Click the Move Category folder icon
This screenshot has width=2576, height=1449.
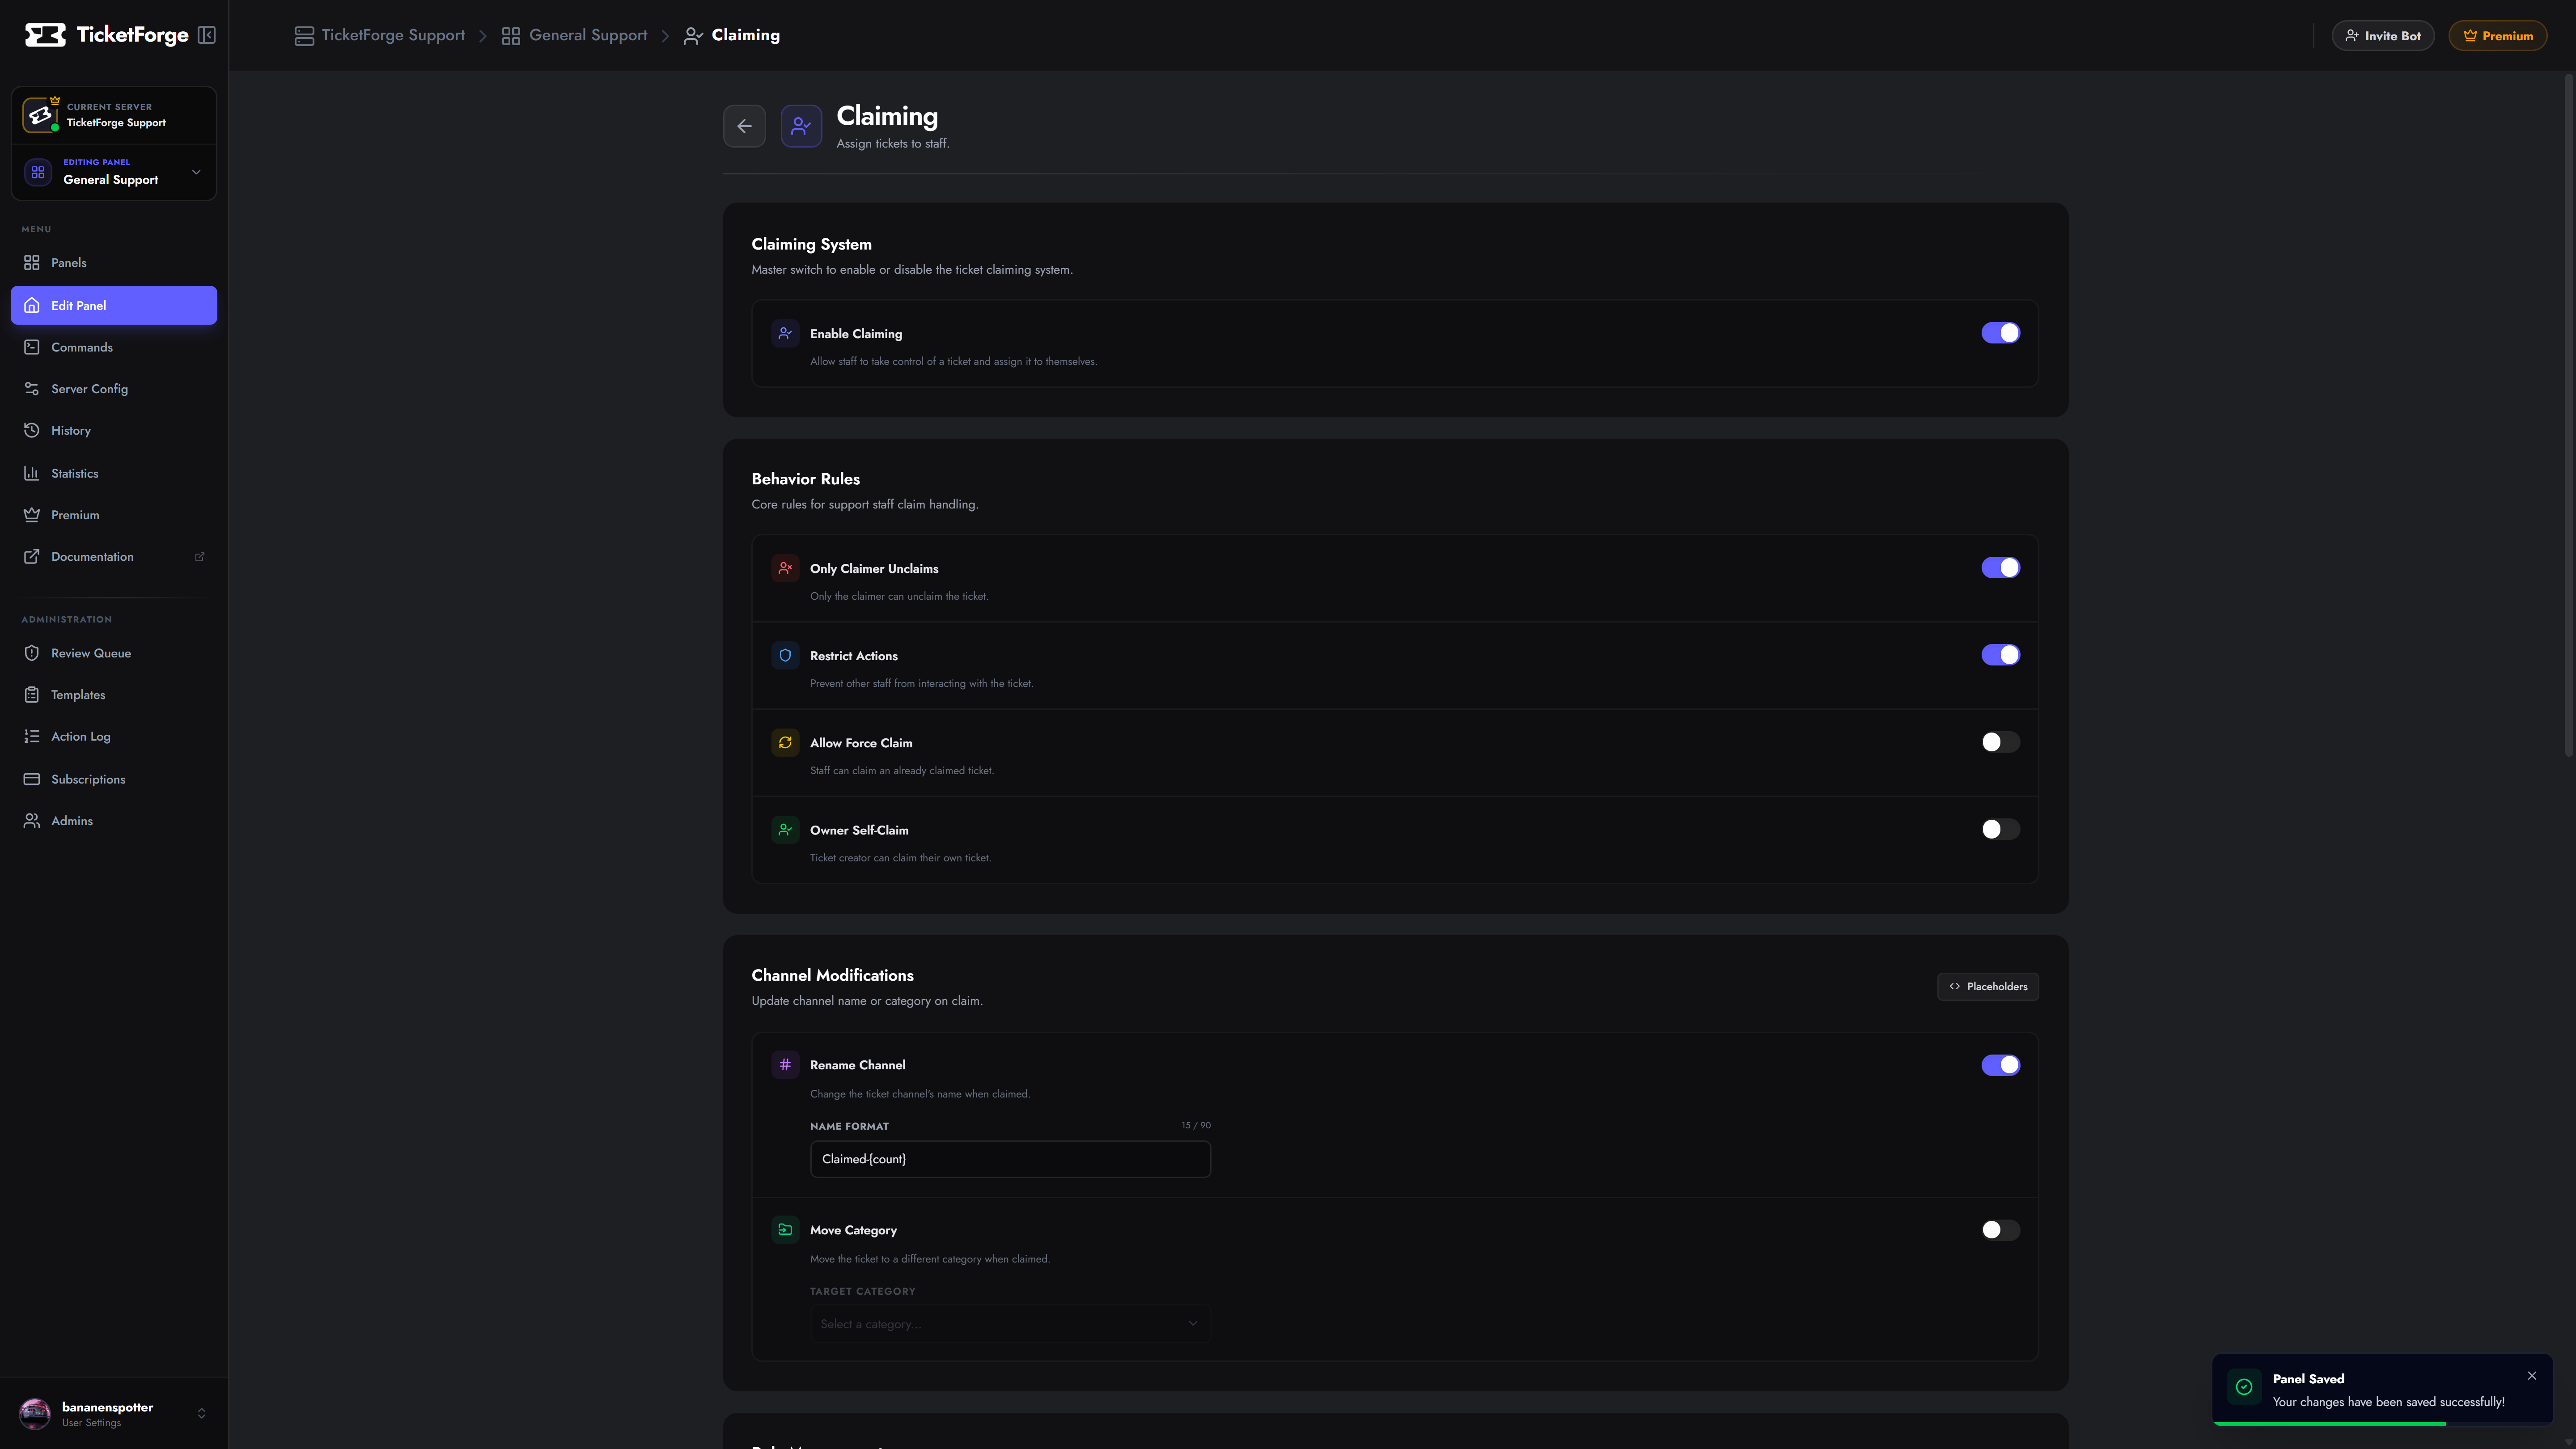(785, 1230)
